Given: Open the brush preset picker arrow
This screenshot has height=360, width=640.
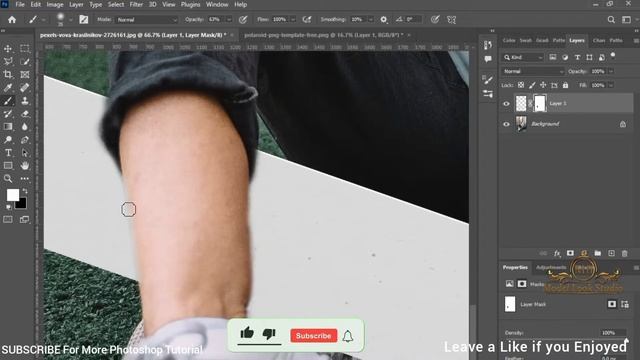Looking at the screenshot, I should (x=71, y=20).
